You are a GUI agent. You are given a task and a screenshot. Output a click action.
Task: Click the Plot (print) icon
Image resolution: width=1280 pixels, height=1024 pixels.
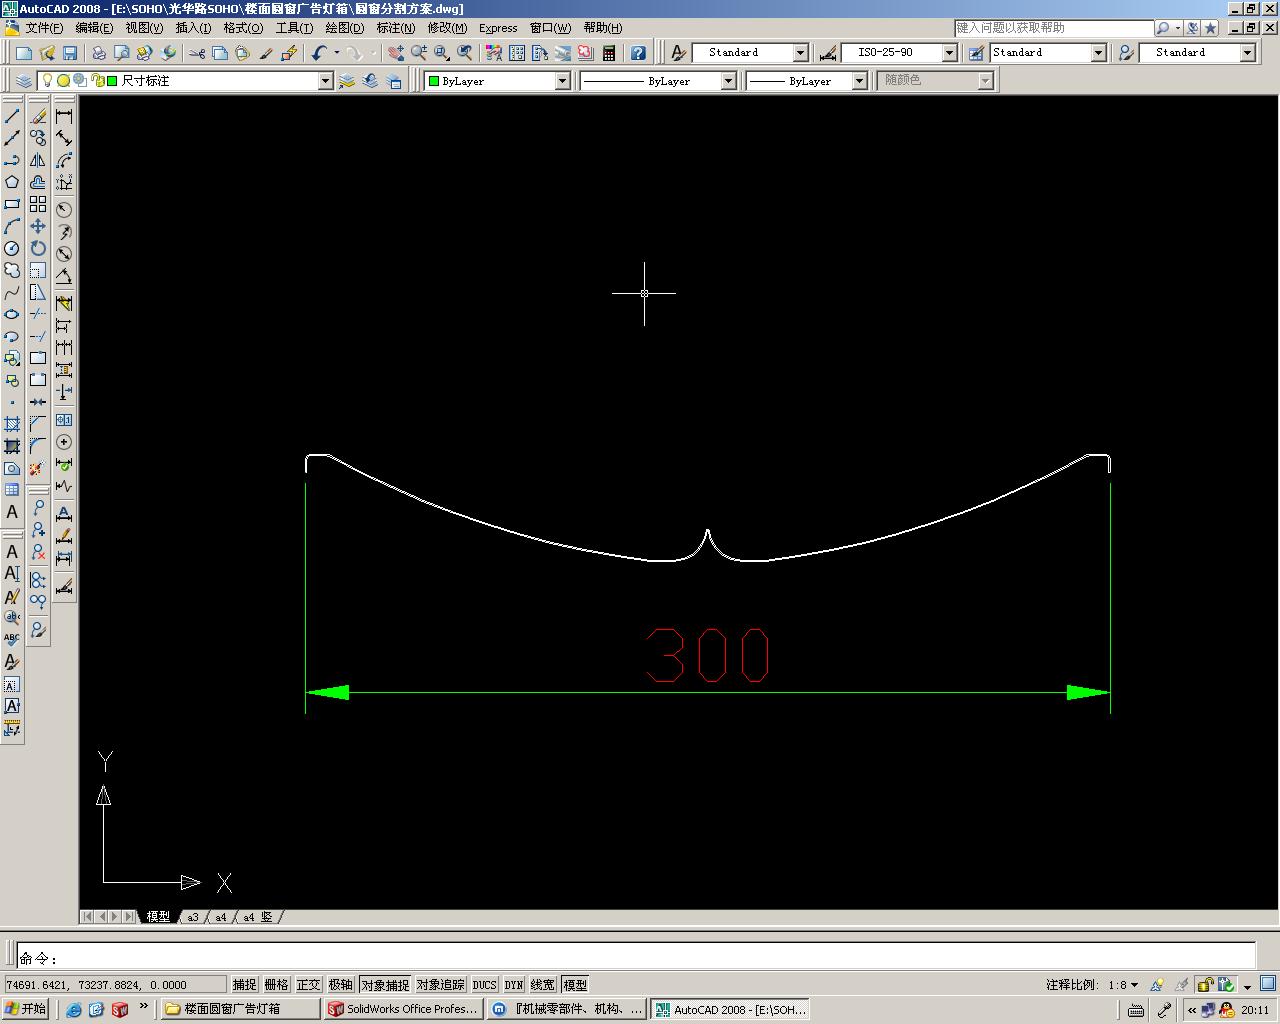click(x=98, y=52)
